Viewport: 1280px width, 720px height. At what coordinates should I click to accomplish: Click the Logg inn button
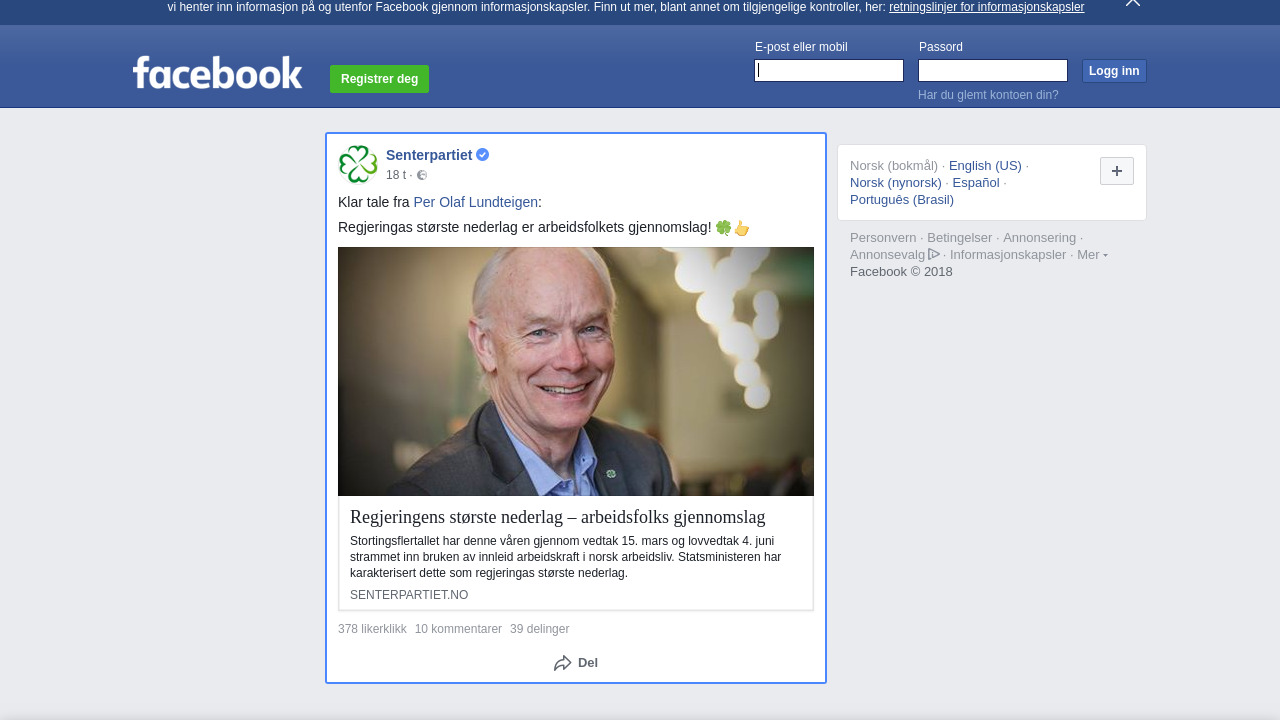point(1114,71)
